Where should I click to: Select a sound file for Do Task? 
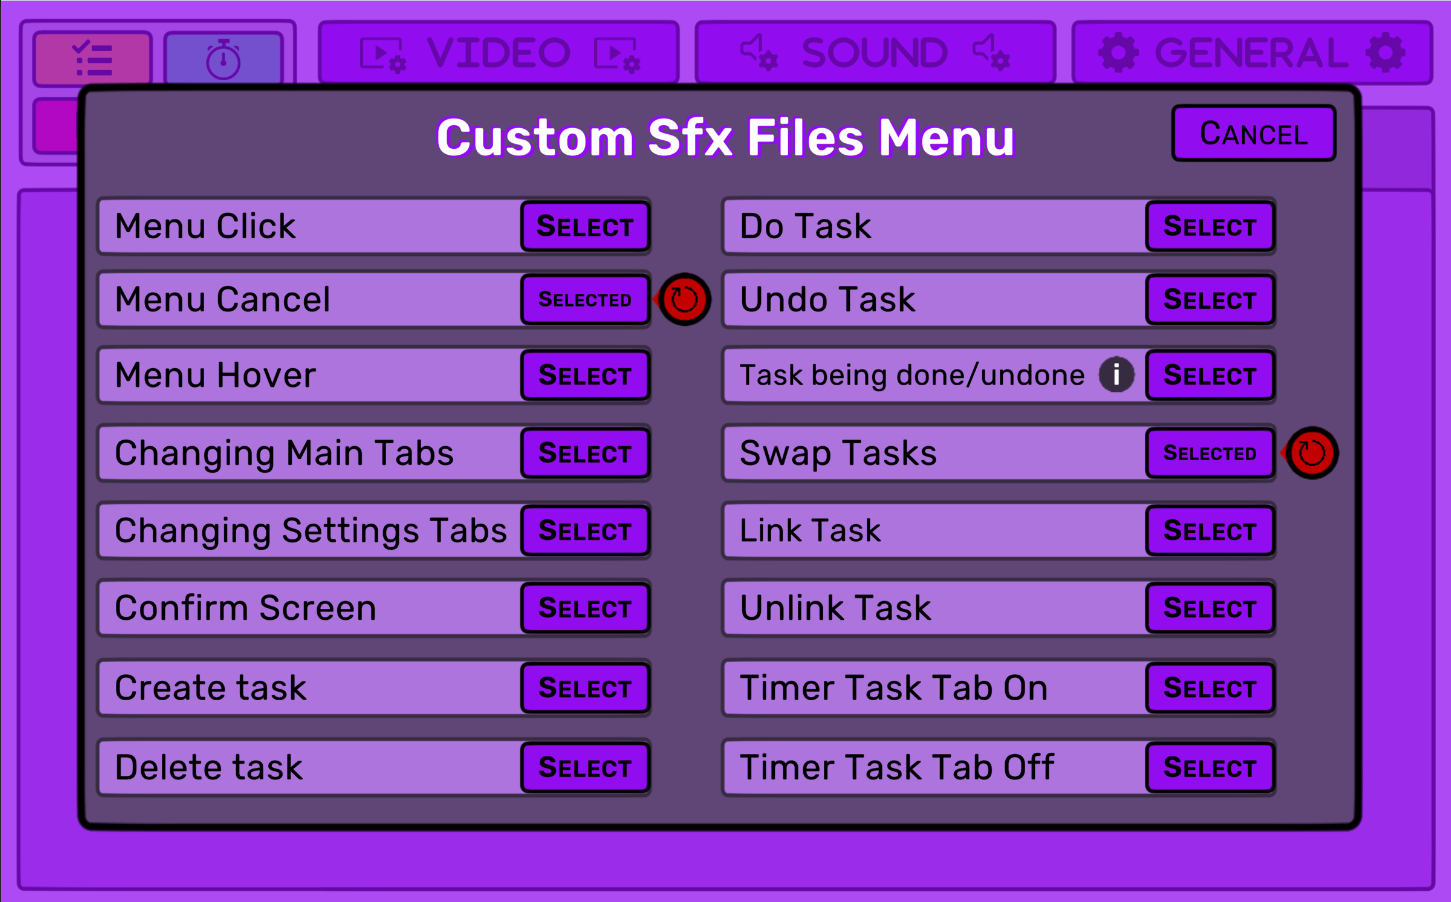click(x=1209, y=226)
